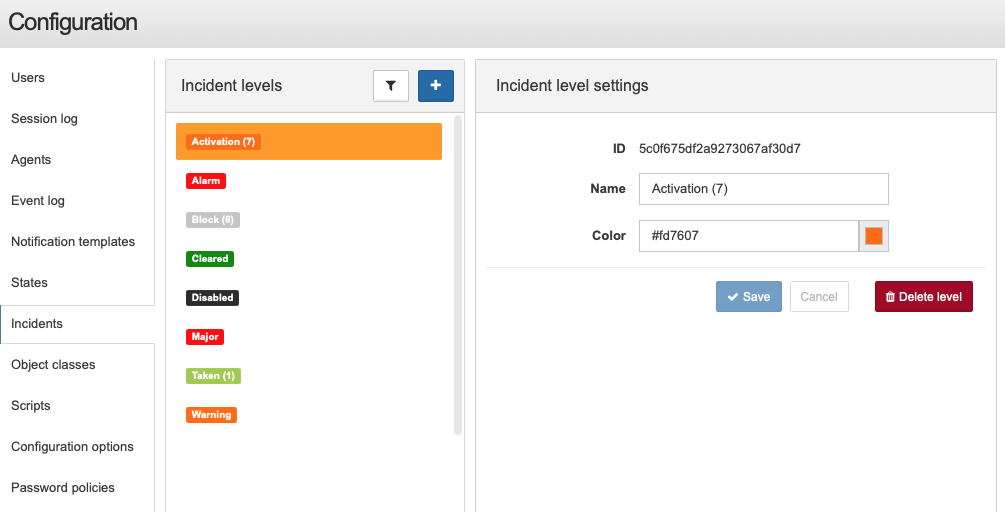
Task: Click the incident levels list scrollbar
Action: [x=458, y=275]
